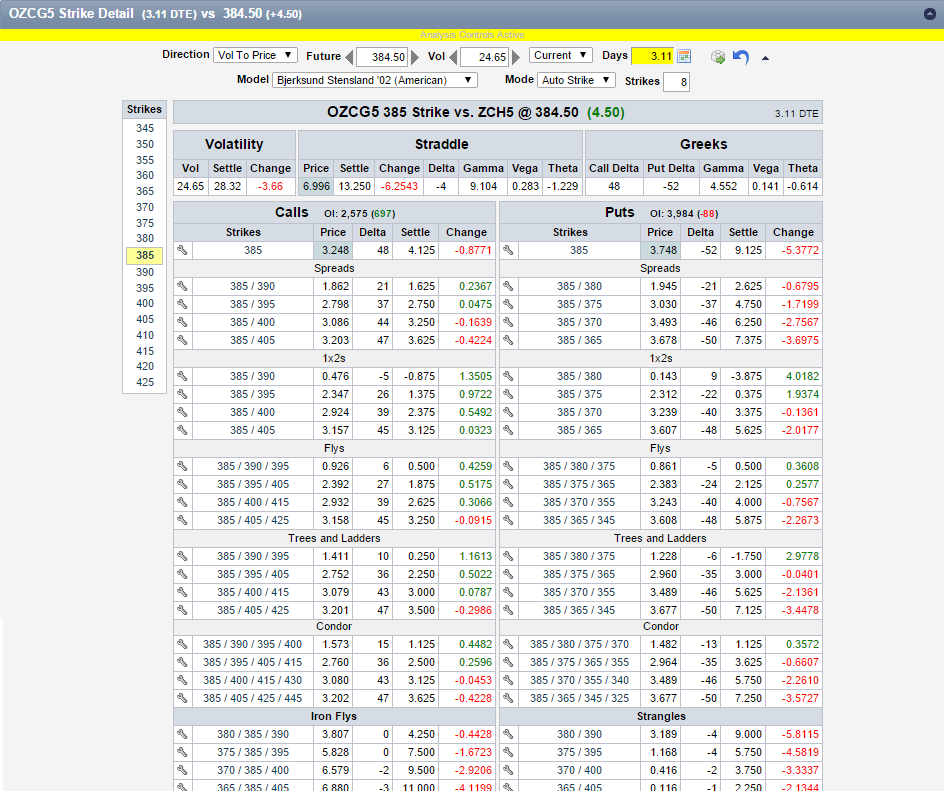Click the blue undo arrow icon

click(741, 57)
